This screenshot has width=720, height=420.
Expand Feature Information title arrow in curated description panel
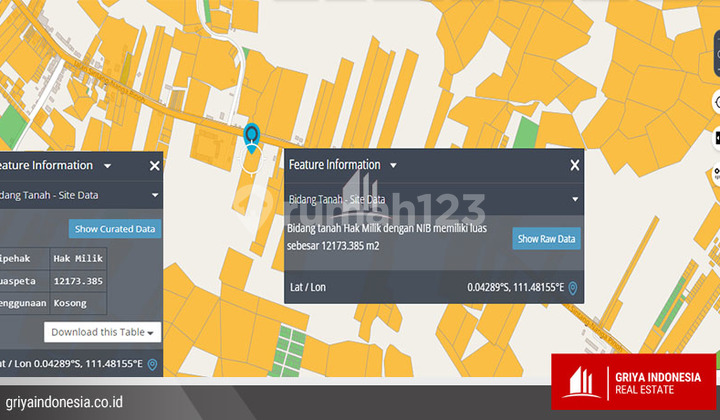pos(393,165)
